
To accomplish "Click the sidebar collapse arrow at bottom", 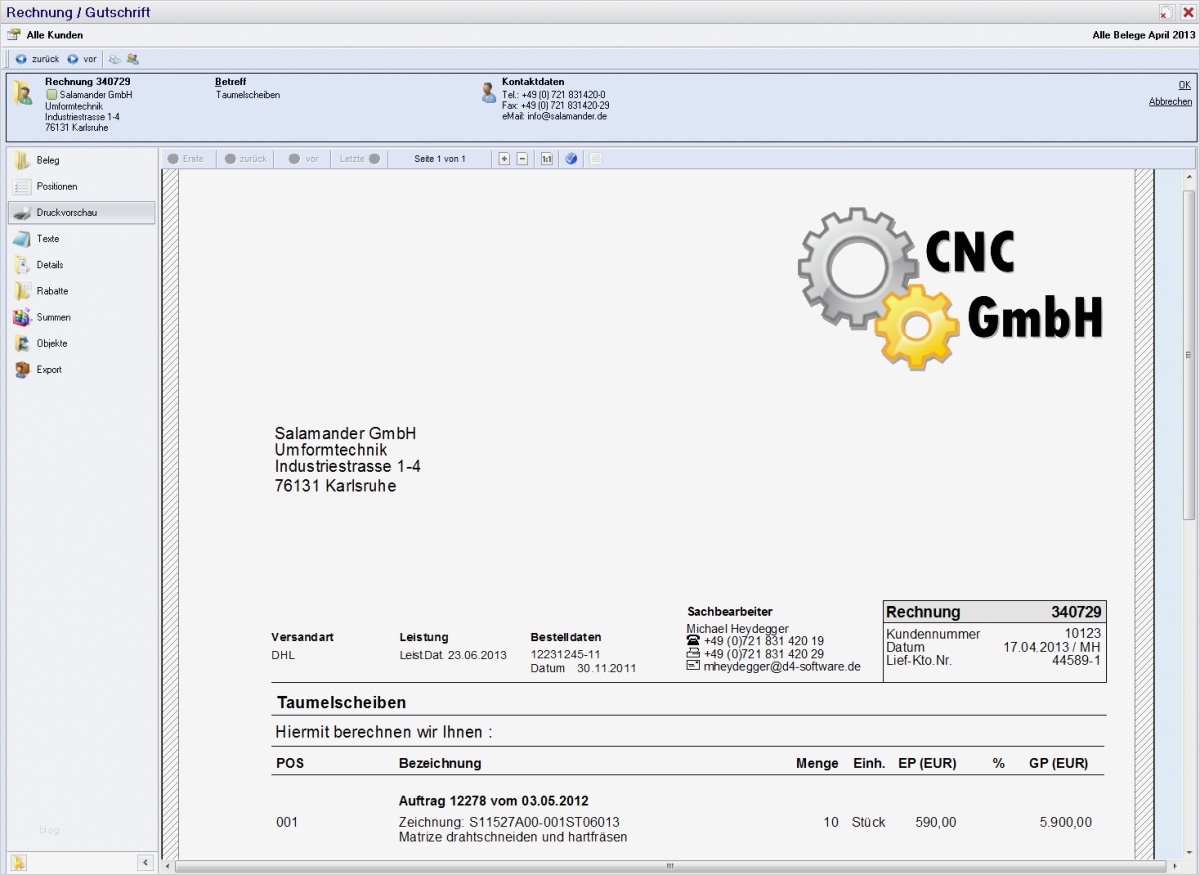I will pyautogui.click(x=145, y=862).
